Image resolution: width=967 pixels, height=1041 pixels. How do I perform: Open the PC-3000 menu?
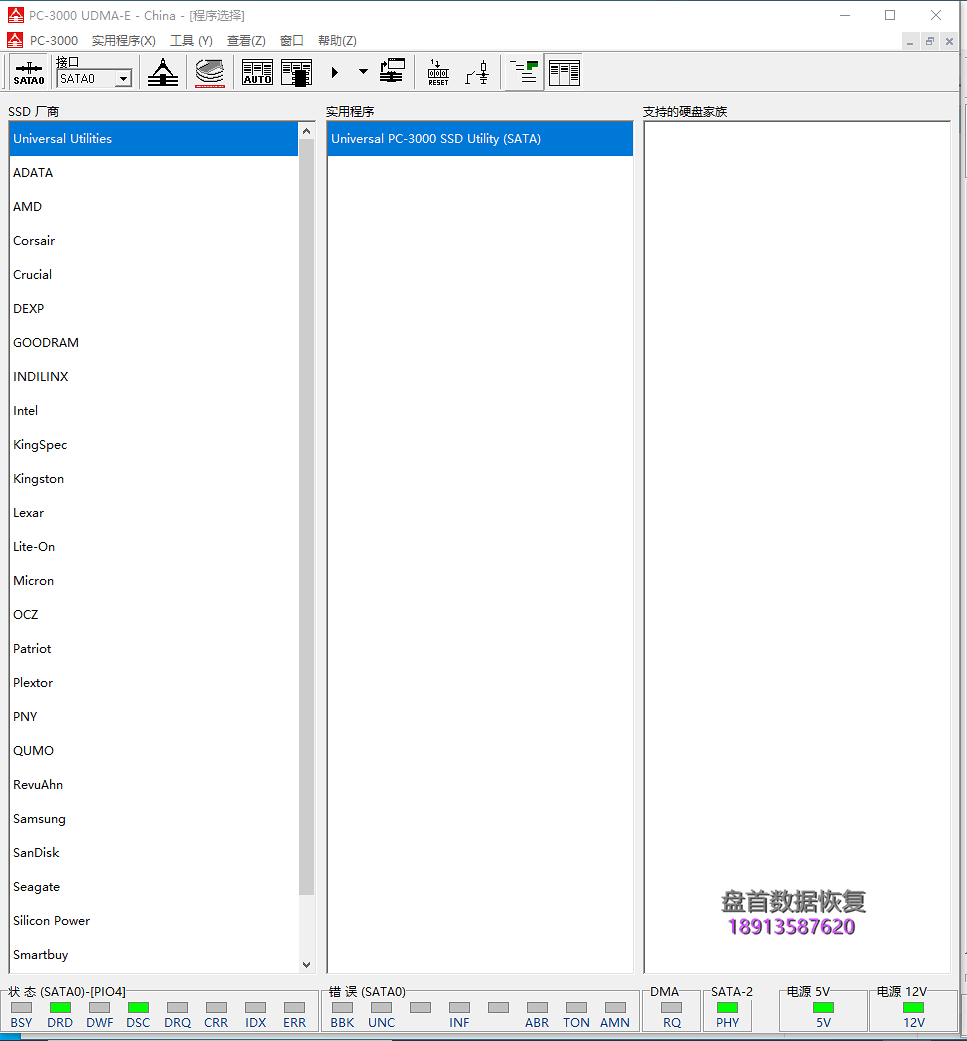[x=53, y=40]
